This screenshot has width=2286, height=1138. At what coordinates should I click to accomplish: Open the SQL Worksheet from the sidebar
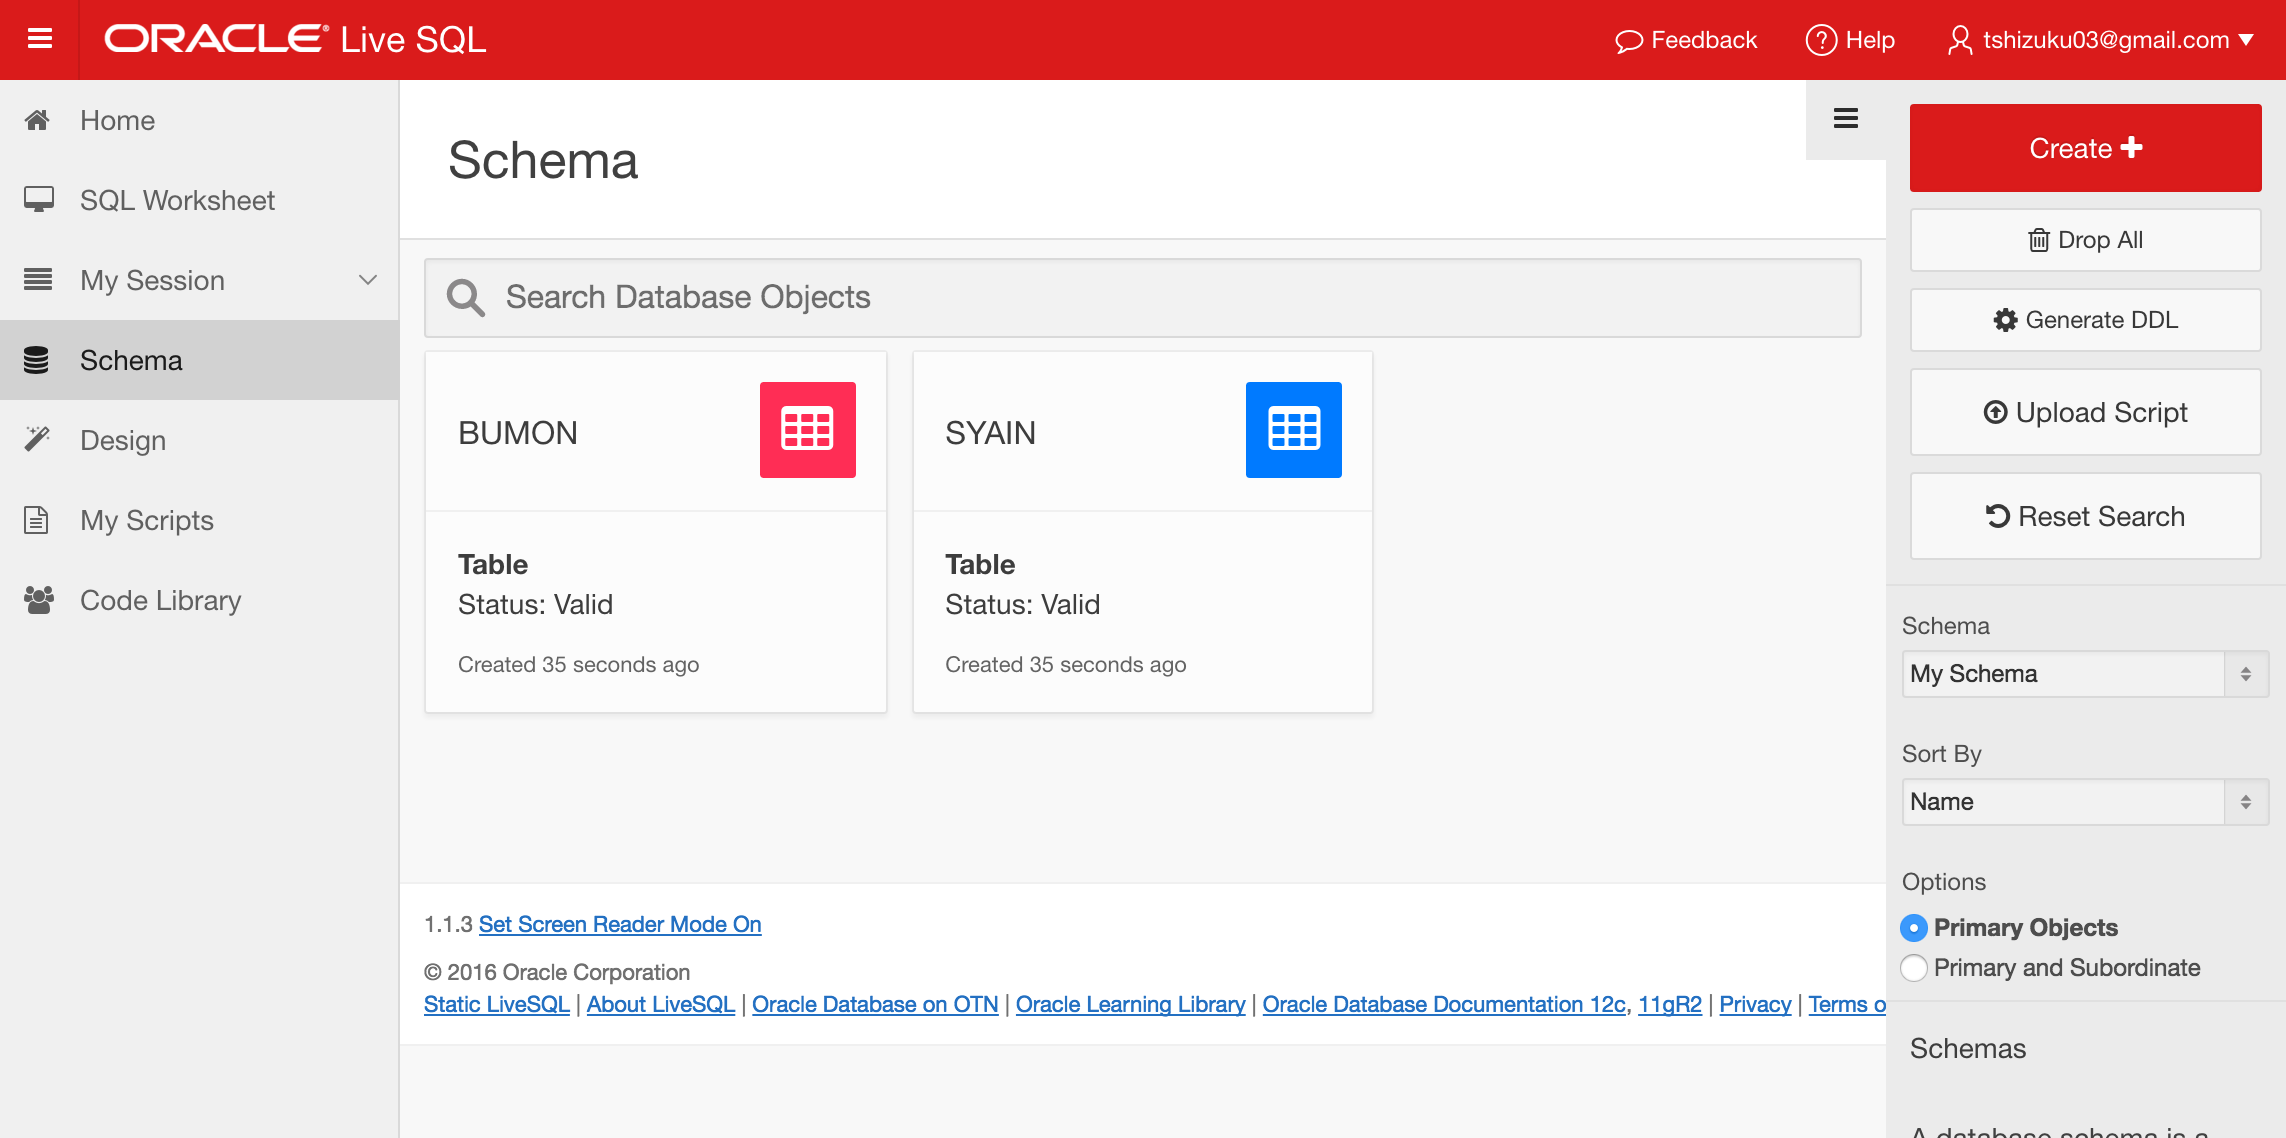click(177, 200)
